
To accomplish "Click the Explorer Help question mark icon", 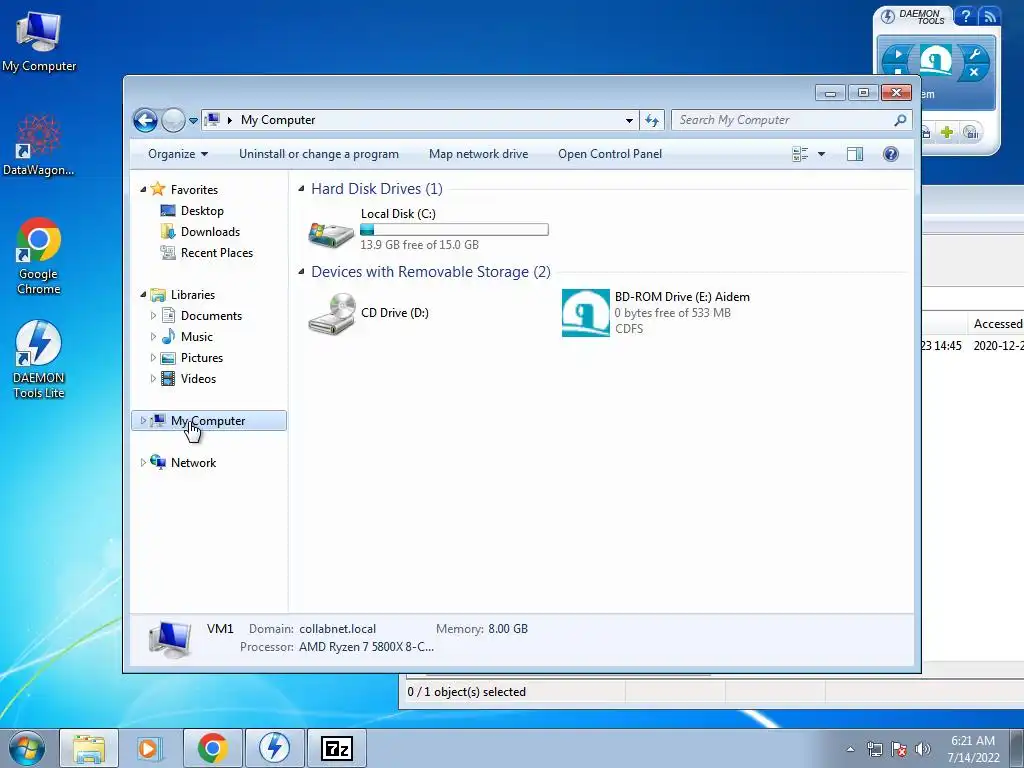I will (890, 154).
